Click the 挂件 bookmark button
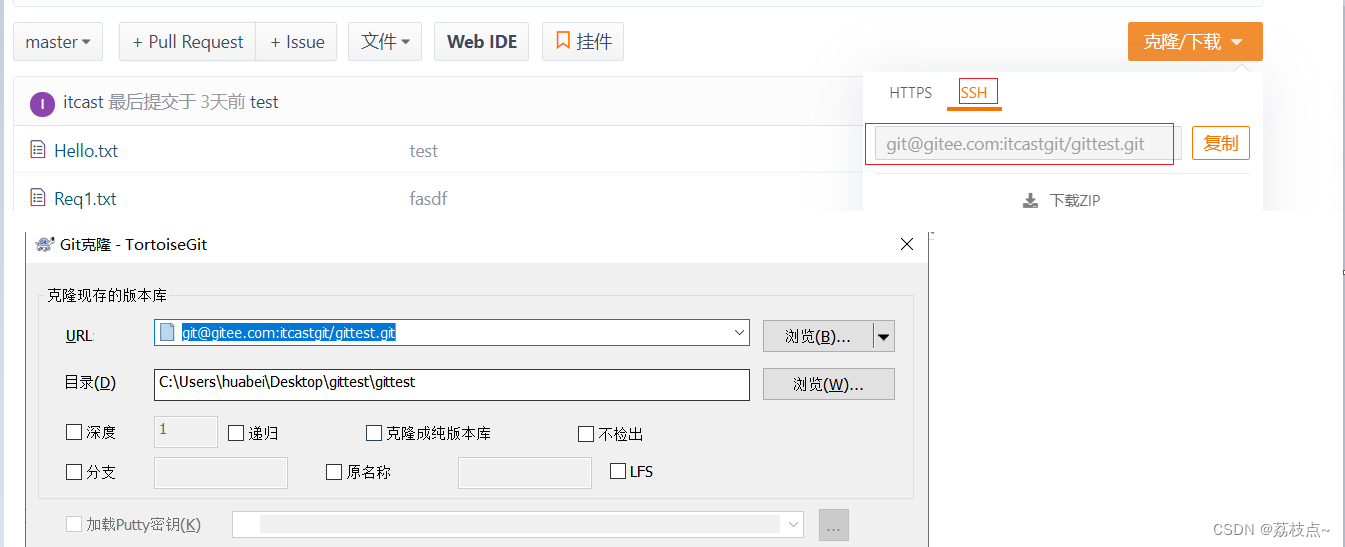The height and width of the screenshot is (547, 1345). click(583, 42)
